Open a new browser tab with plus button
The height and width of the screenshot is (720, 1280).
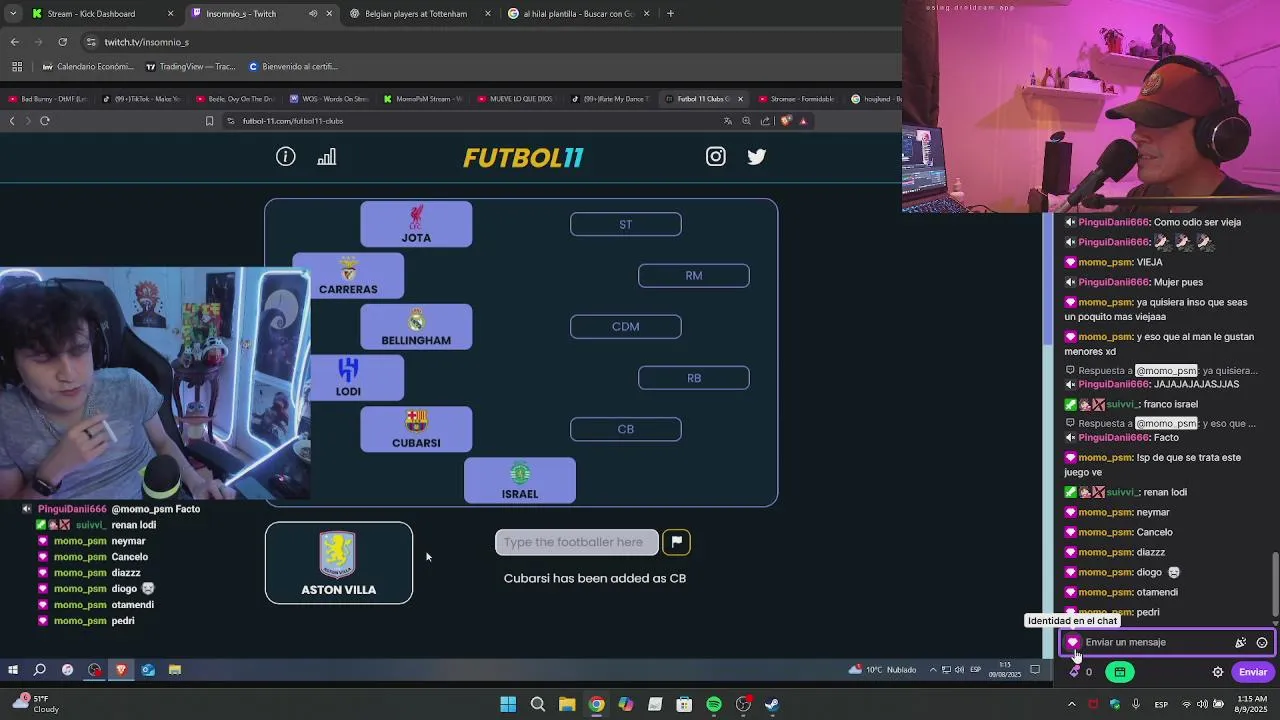[670, 14]
